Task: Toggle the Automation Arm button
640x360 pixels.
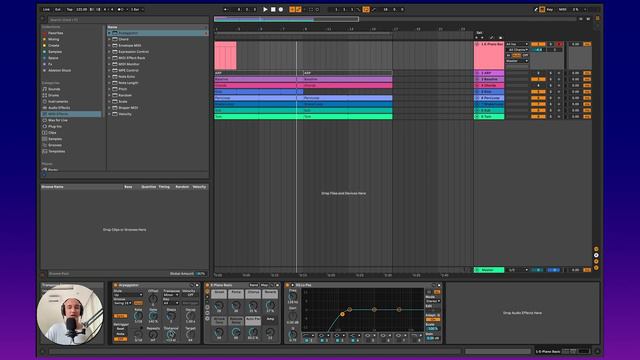Action: click(x=299, y=9)
